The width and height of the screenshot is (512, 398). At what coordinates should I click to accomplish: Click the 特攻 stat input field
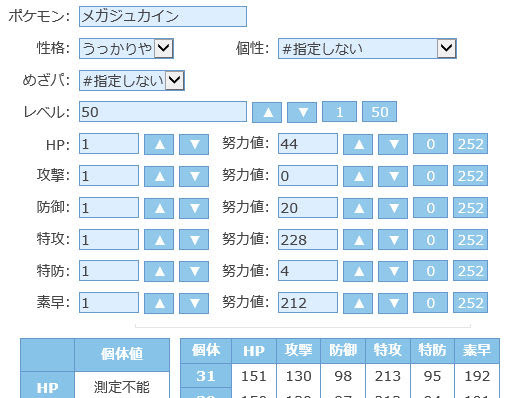109,239
